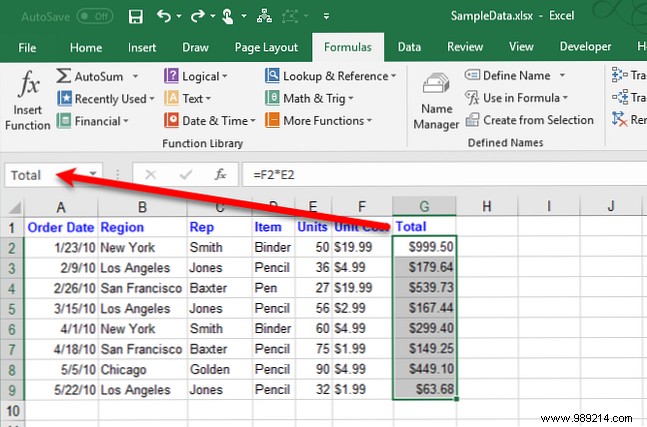Click the Redo arrow icon
This screenshot has width=647, height=427.
coord(198,17)
